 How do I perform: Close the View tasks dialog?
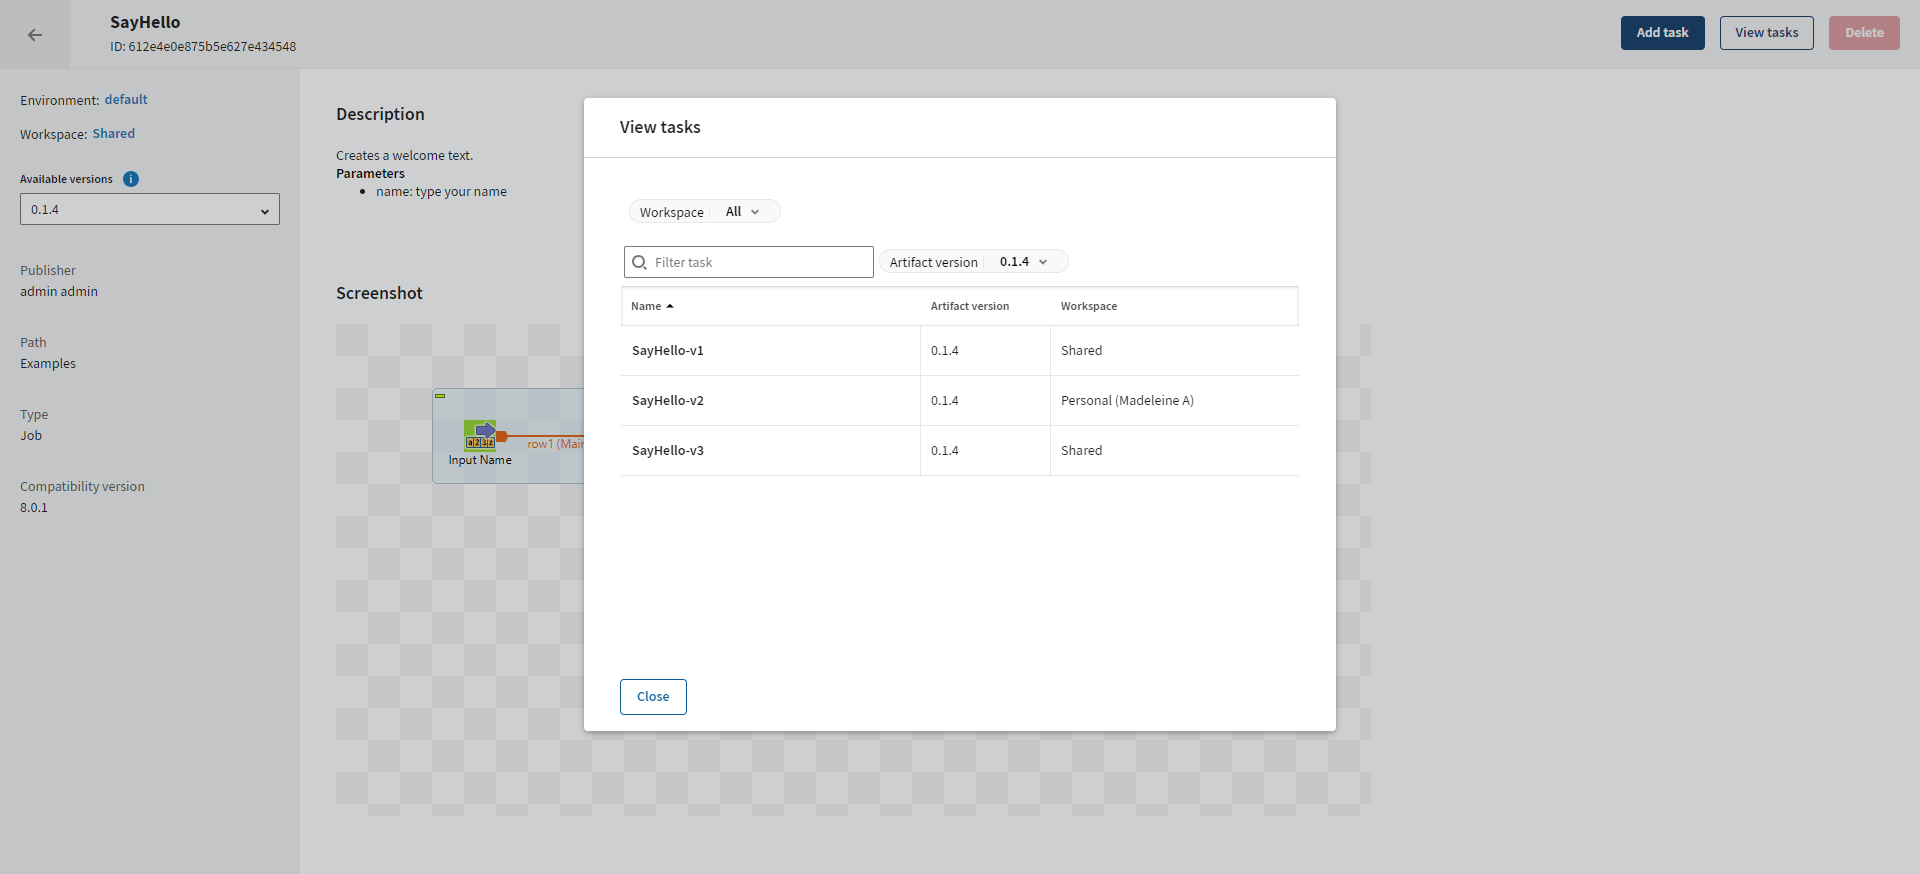tap(653, 697)
